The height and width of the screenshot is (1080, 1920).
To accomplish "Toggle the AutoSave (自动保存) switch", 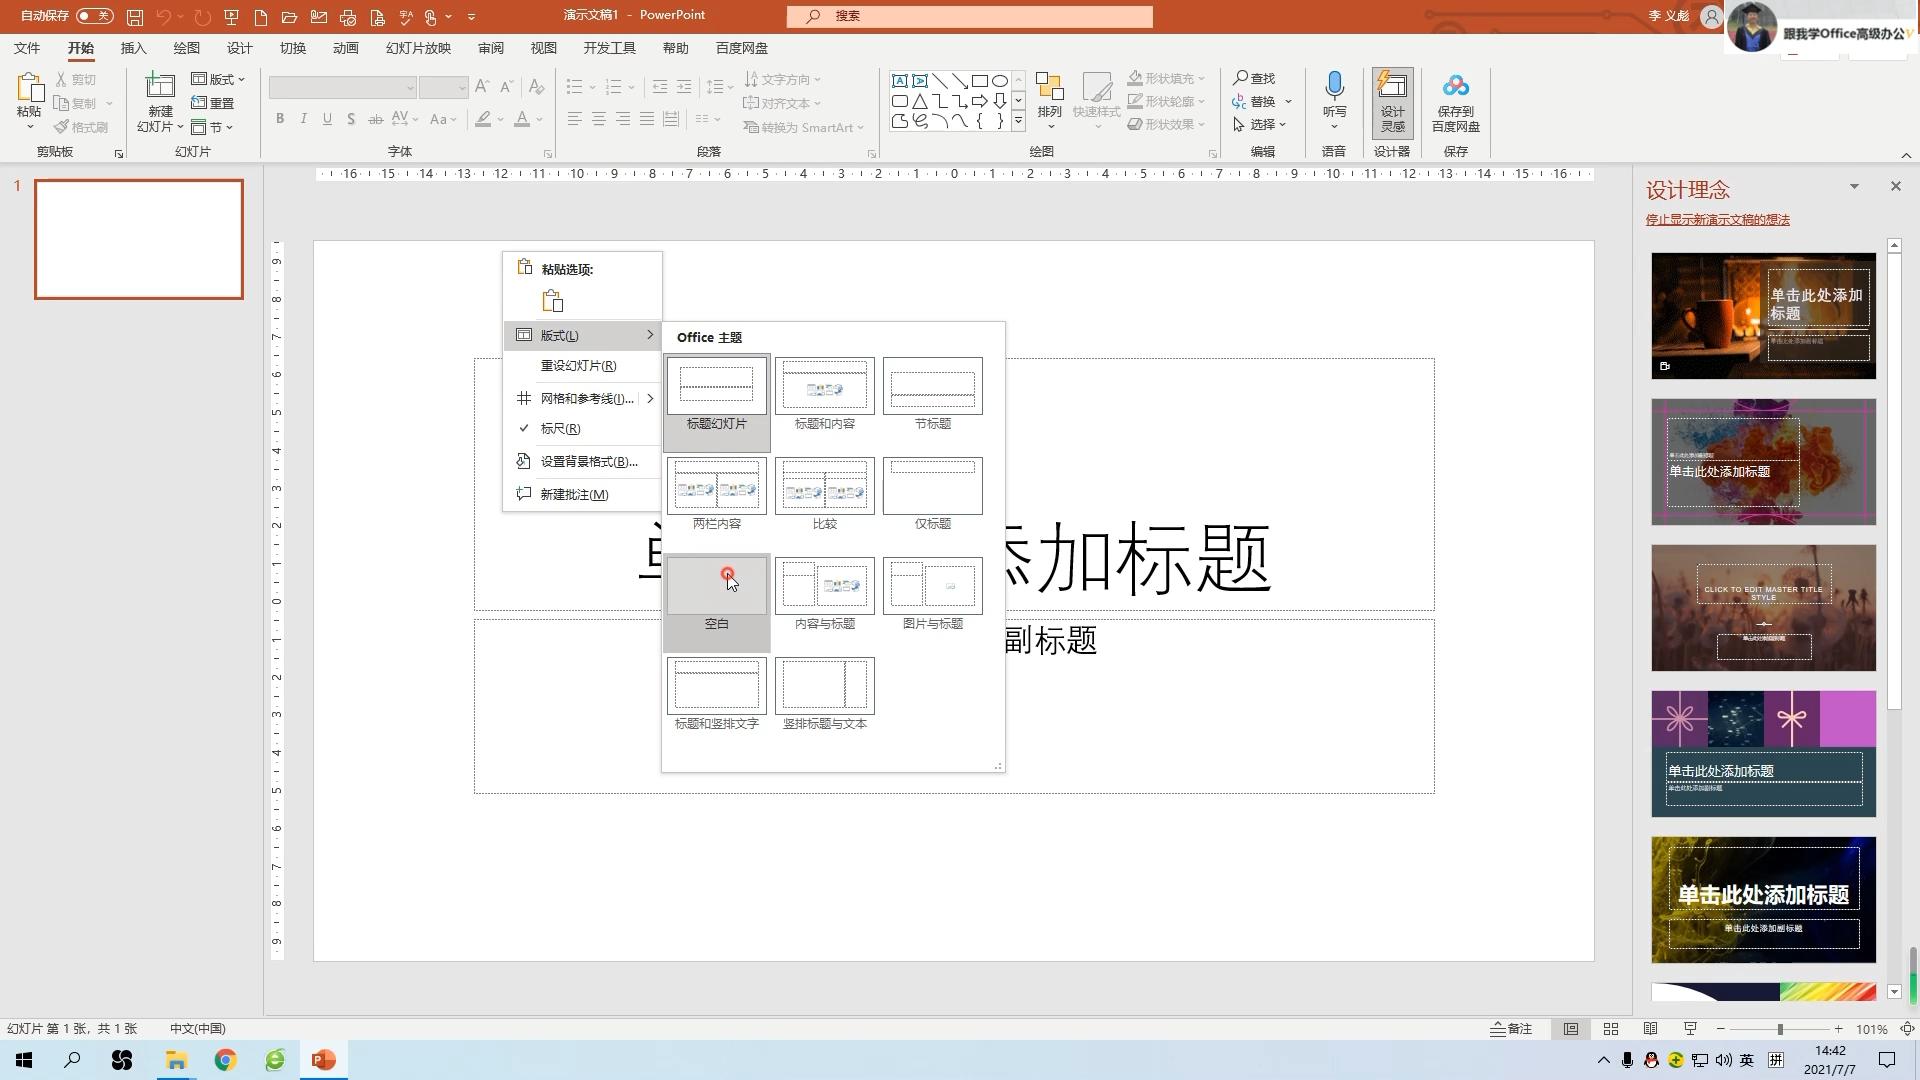I will [x=95, y=16].
